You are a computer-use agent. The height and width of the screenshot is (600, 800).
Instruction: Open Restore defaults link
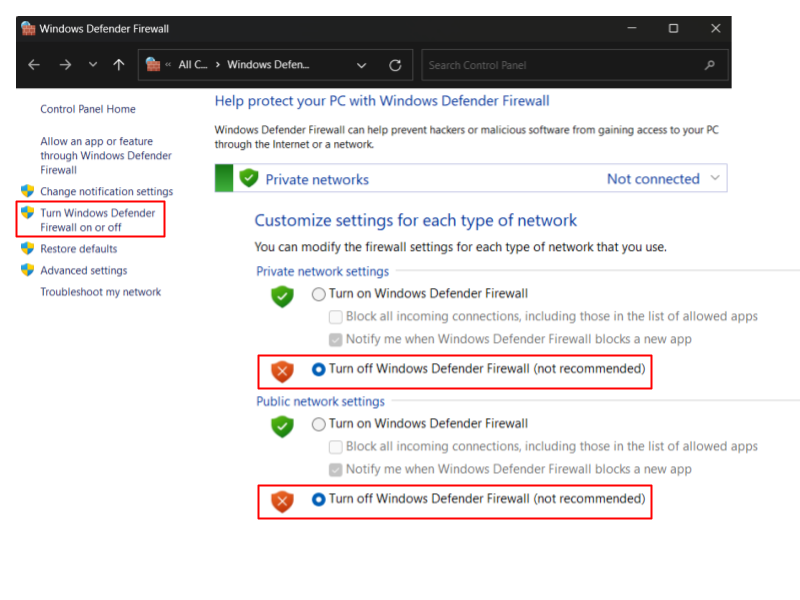[x=79, y=249]
